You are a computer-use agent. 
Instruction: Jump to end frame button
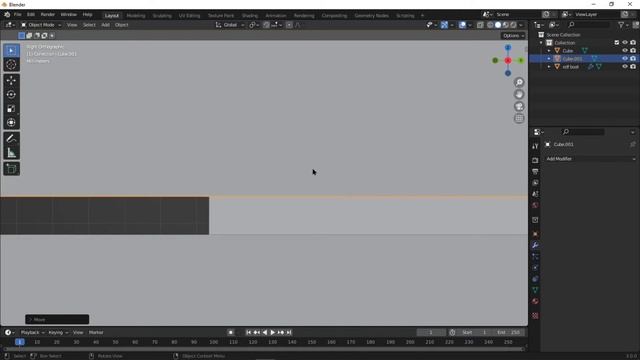289,333
